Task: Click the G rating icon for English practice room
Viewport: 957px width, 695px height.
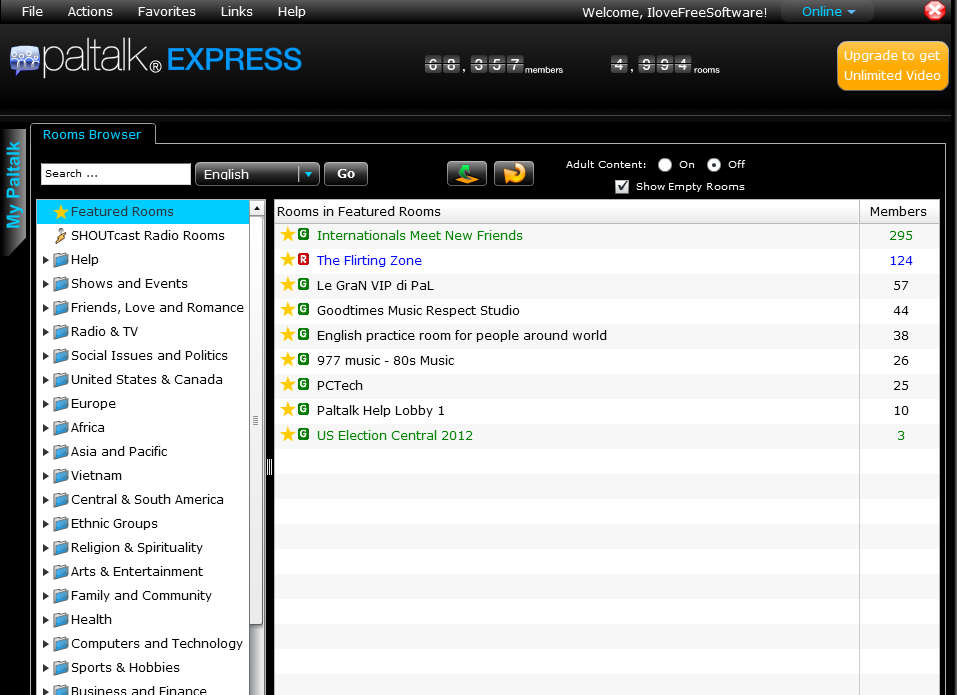Action: click(x=303, y=334)
